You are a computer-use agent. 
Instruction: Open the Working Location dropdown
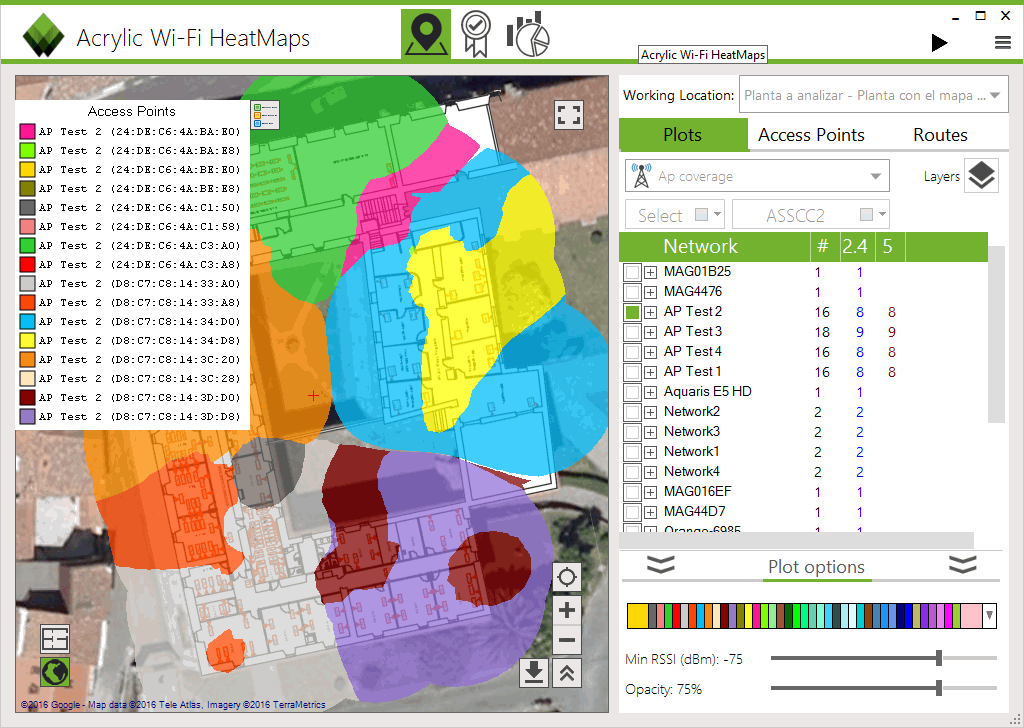tap(874, 95)
